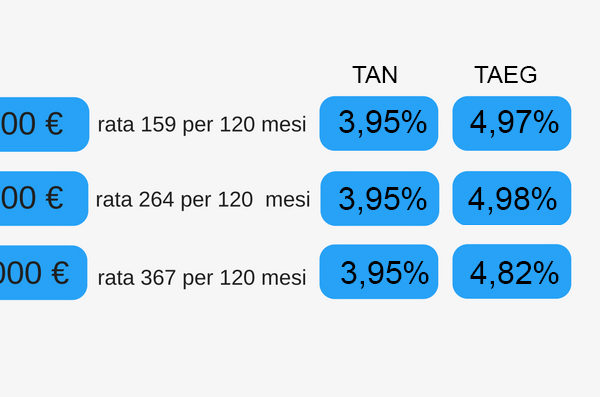Select the 3,95% TAN box beside rata 367

(x=379, y=271)
